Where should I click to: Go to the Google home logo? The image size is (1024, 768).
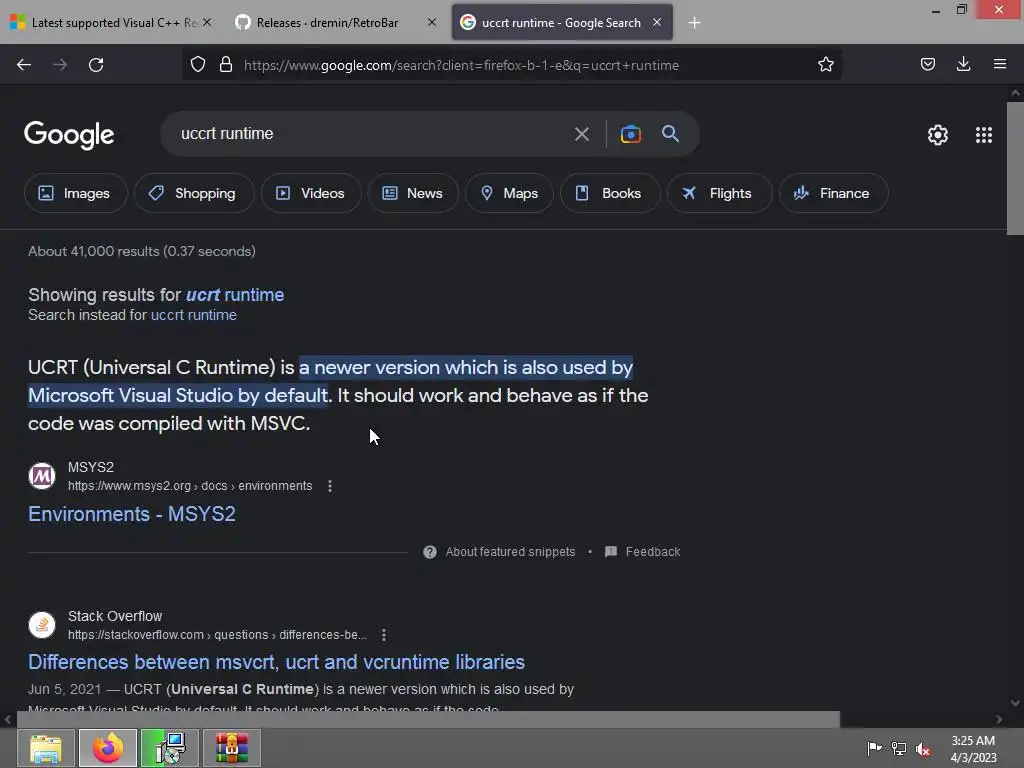[69, 135]
